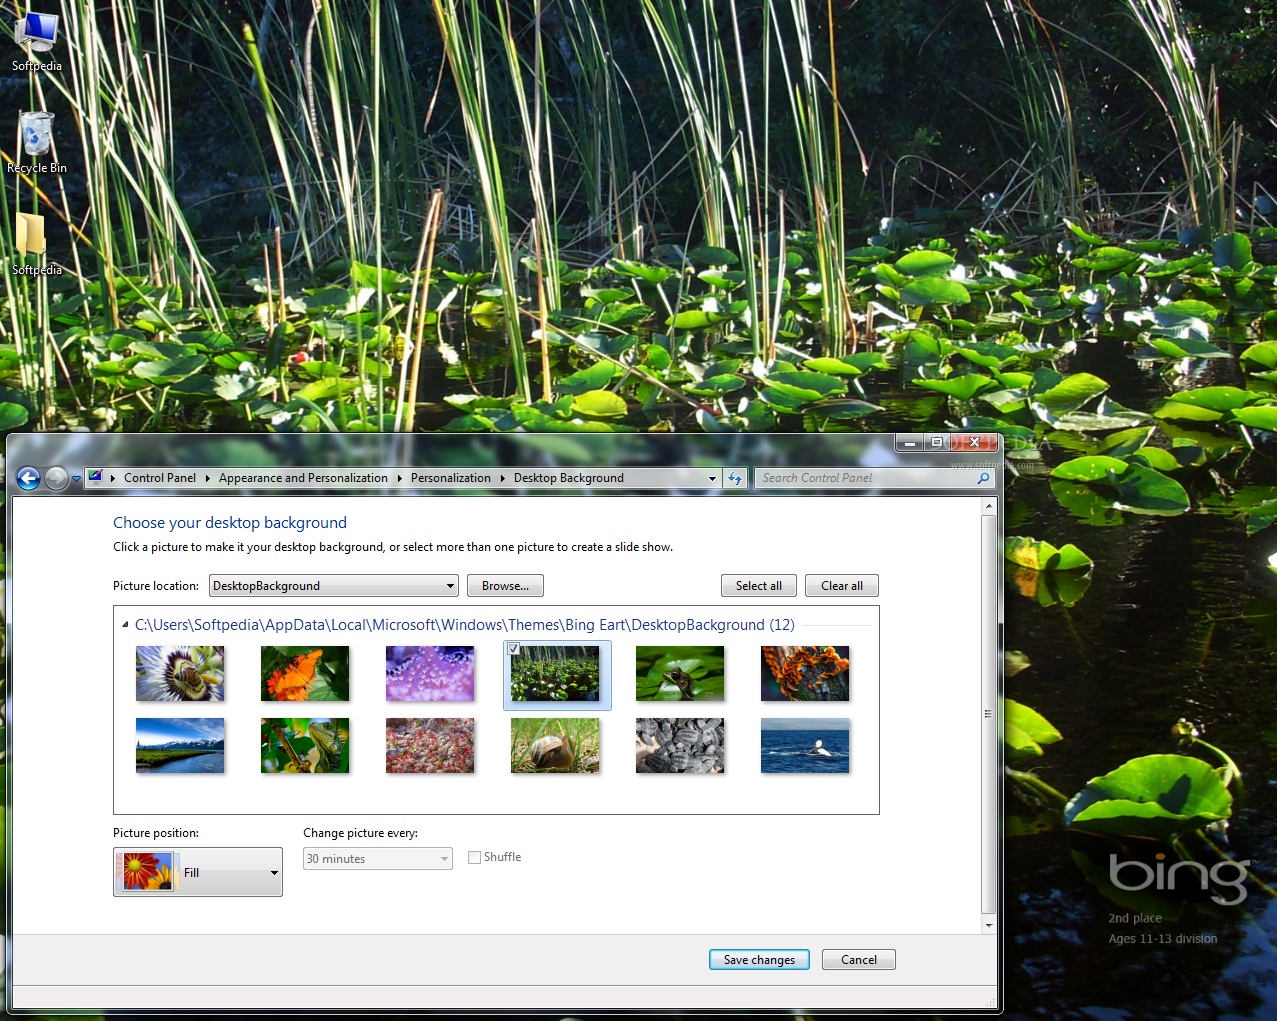Select the purple water droplets thumbnail

coord(430,673)
